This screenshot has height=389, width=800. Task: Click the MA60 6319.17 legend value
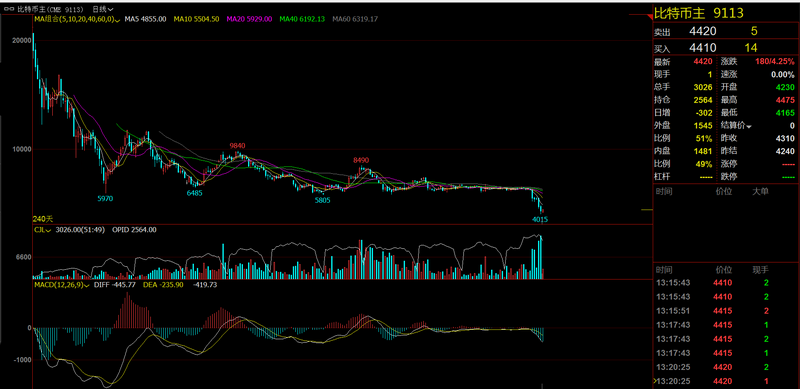coord(355,19)
